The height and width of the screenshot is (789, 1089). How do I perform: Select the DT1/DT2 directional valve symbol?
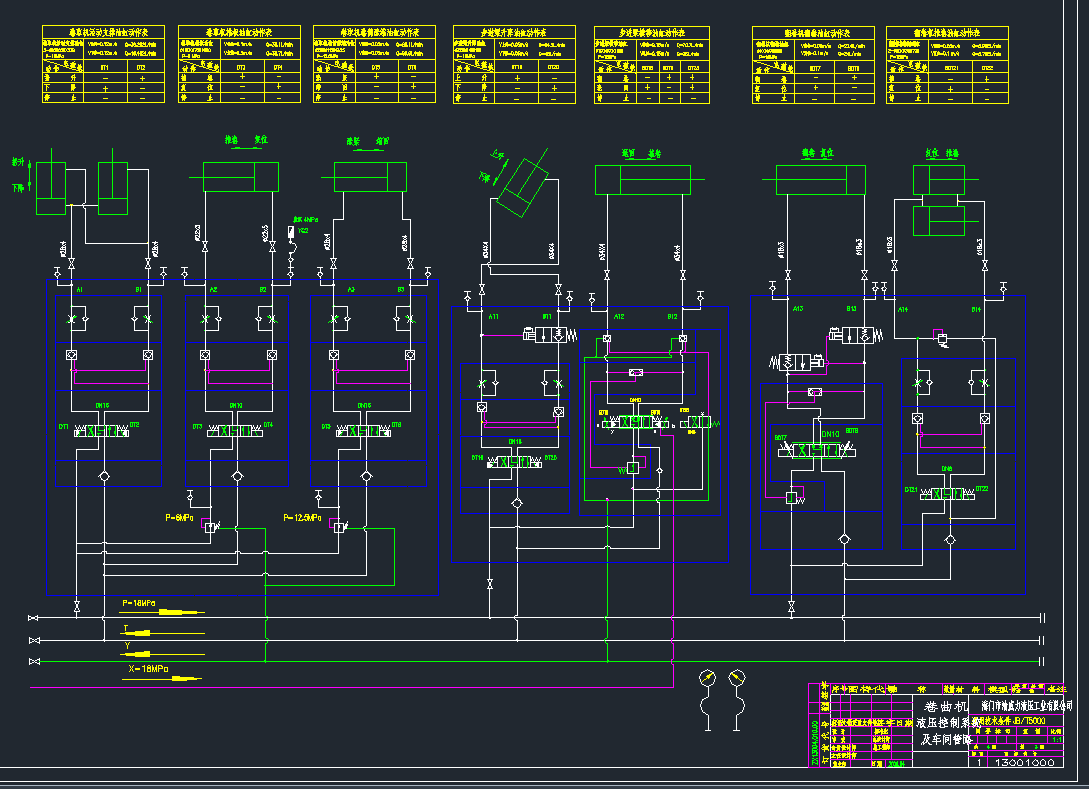point(102,429)
